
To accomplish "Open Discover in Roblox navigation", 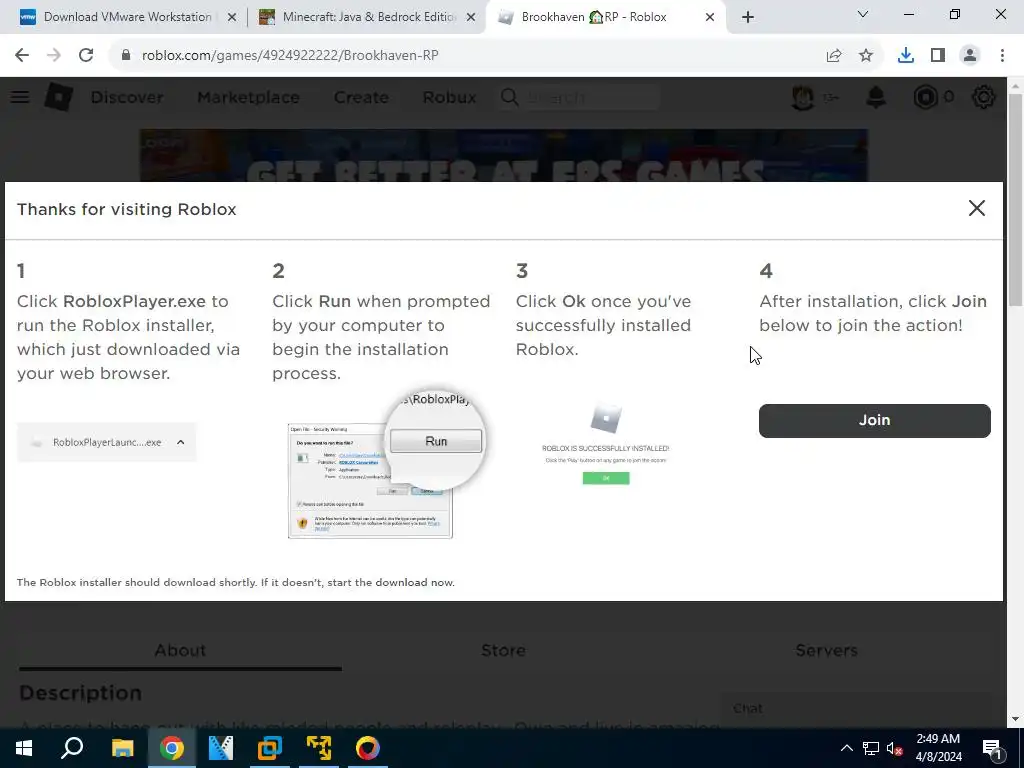I will [127, 97].
